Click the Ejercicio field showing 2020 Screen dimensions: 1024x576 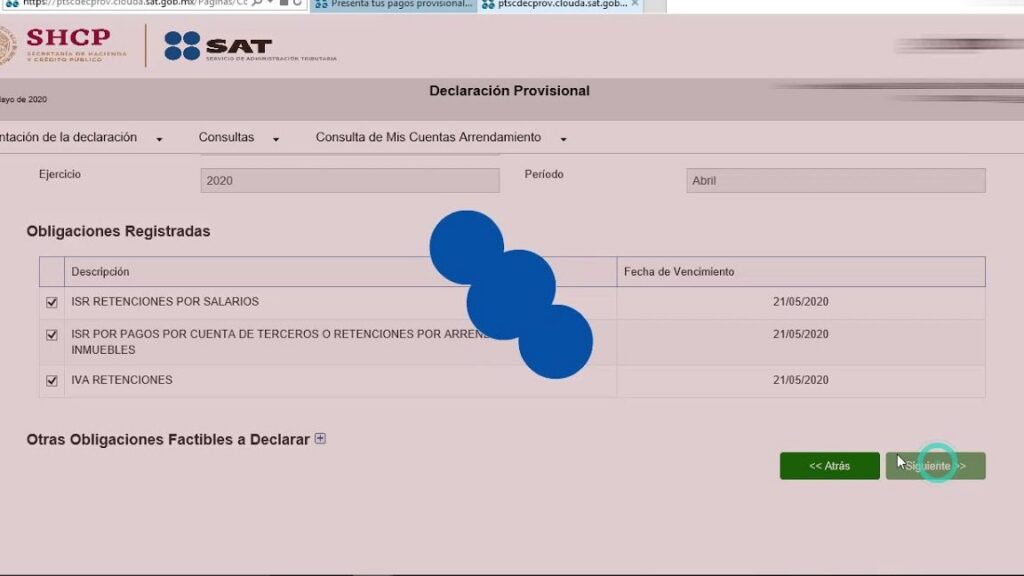[x=349, y=181]
